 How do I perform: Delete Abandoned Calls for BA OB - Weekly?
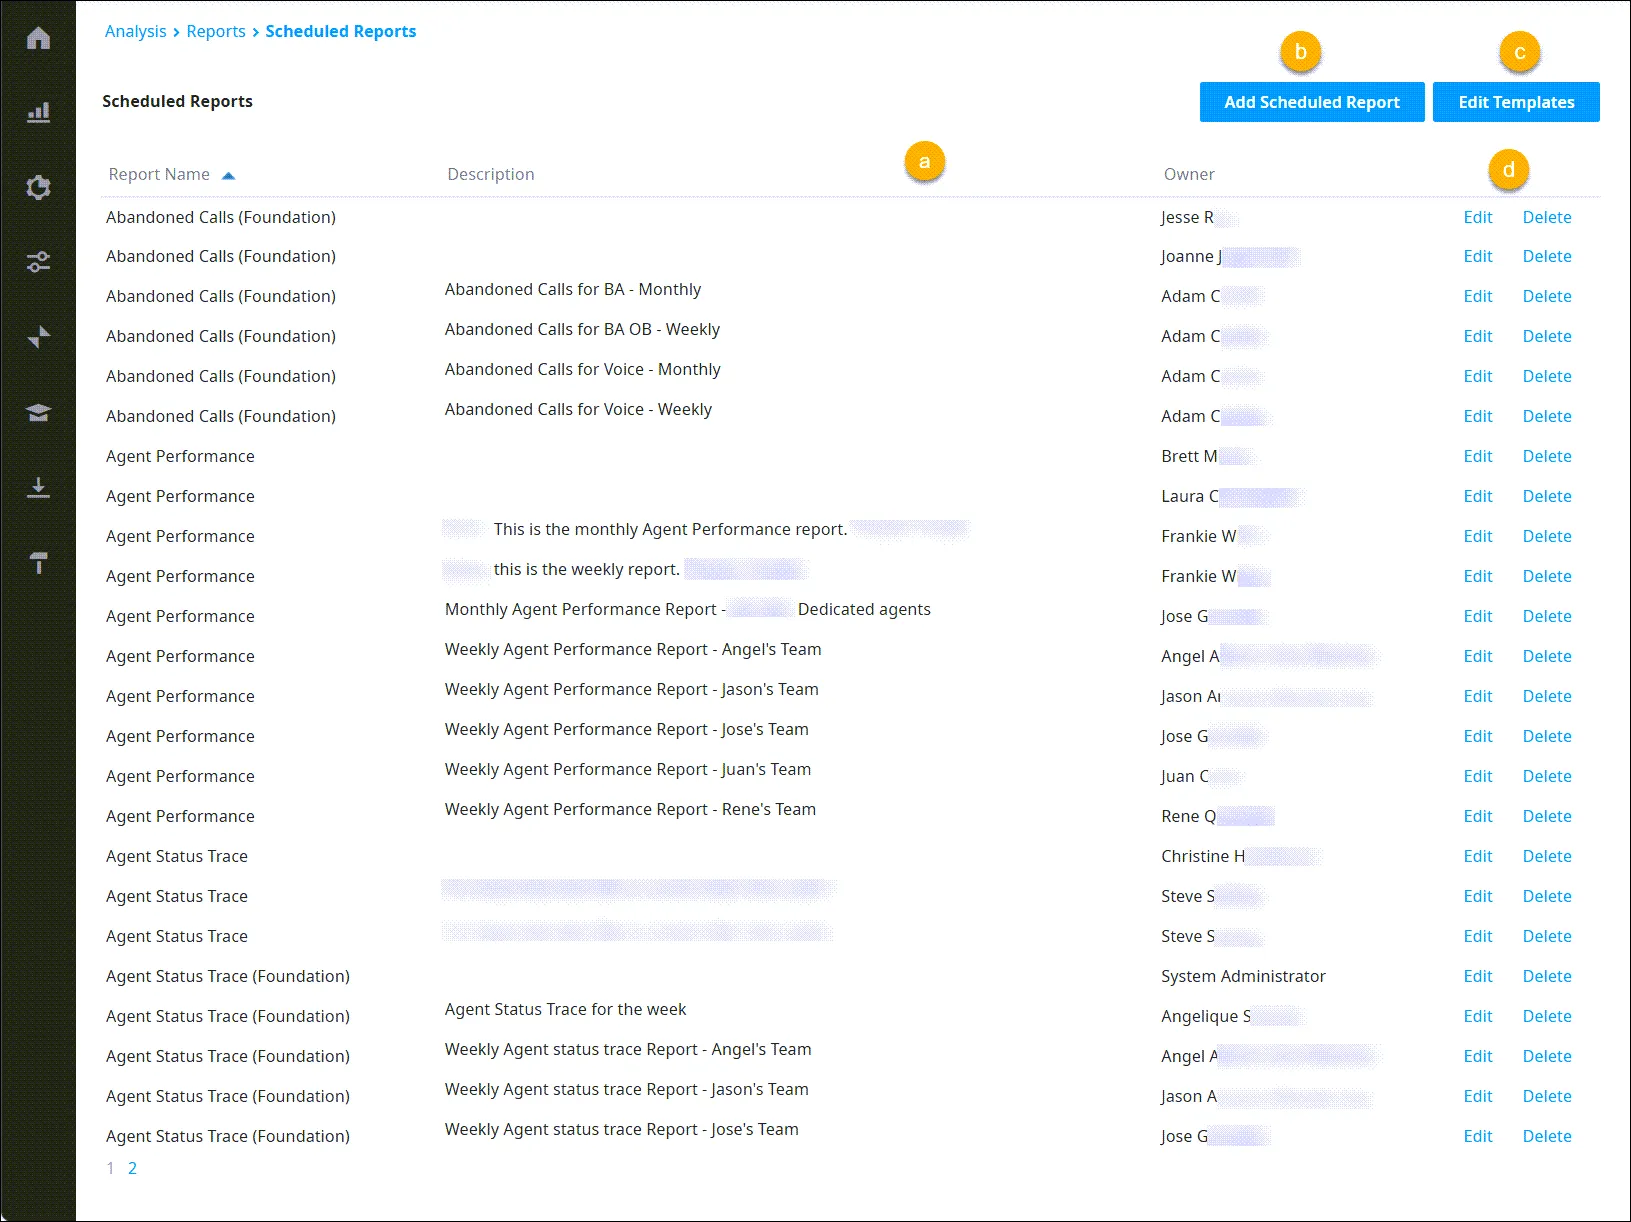[1547, 336]
